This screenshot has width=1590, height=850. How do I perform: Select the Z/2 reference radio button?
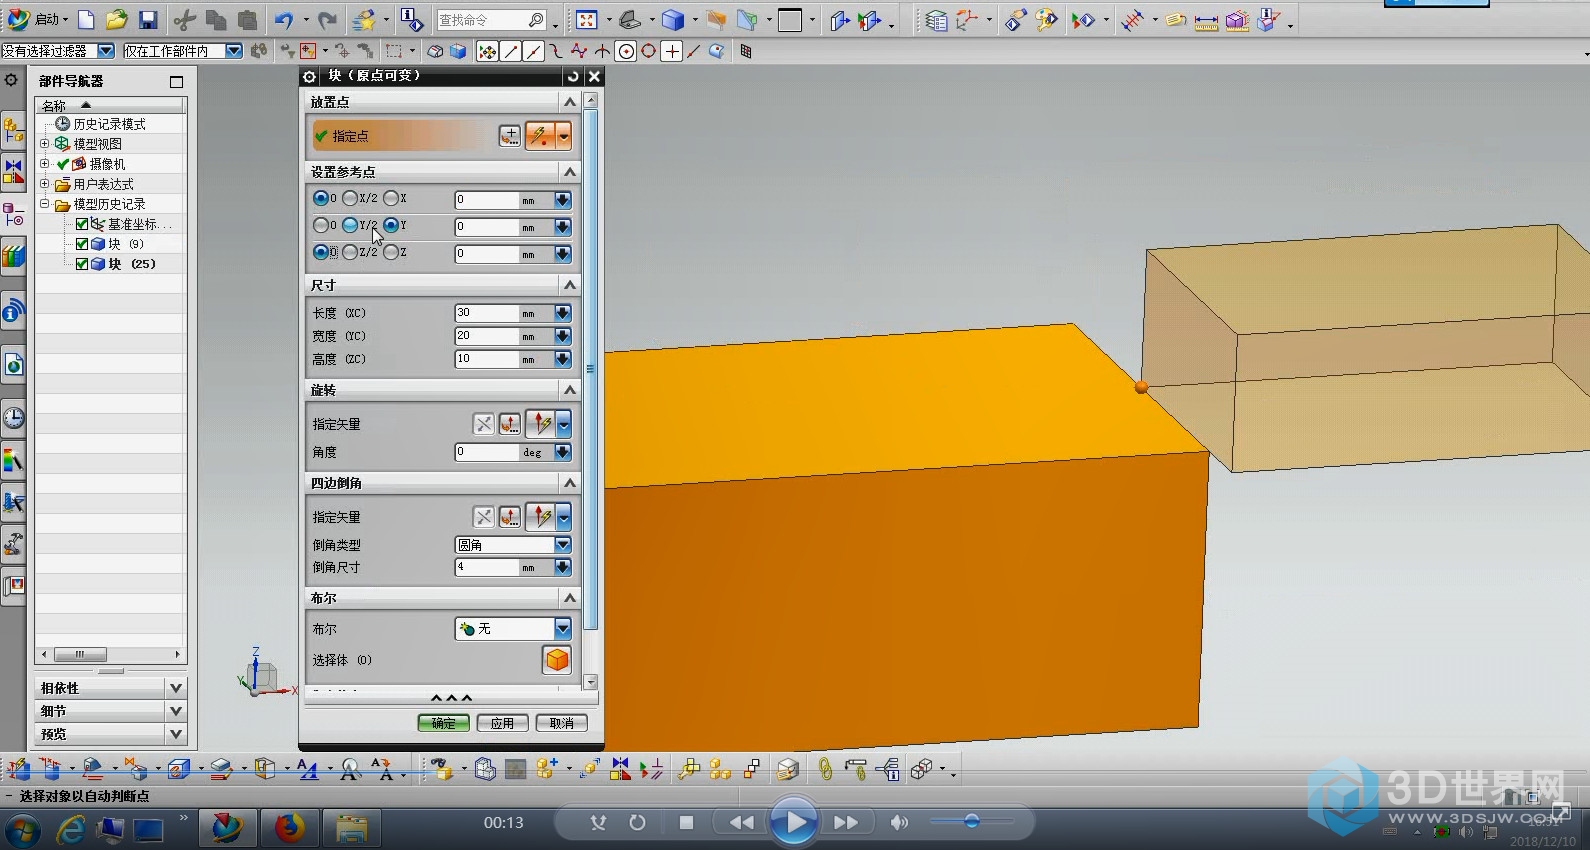[x=350, y=253]
